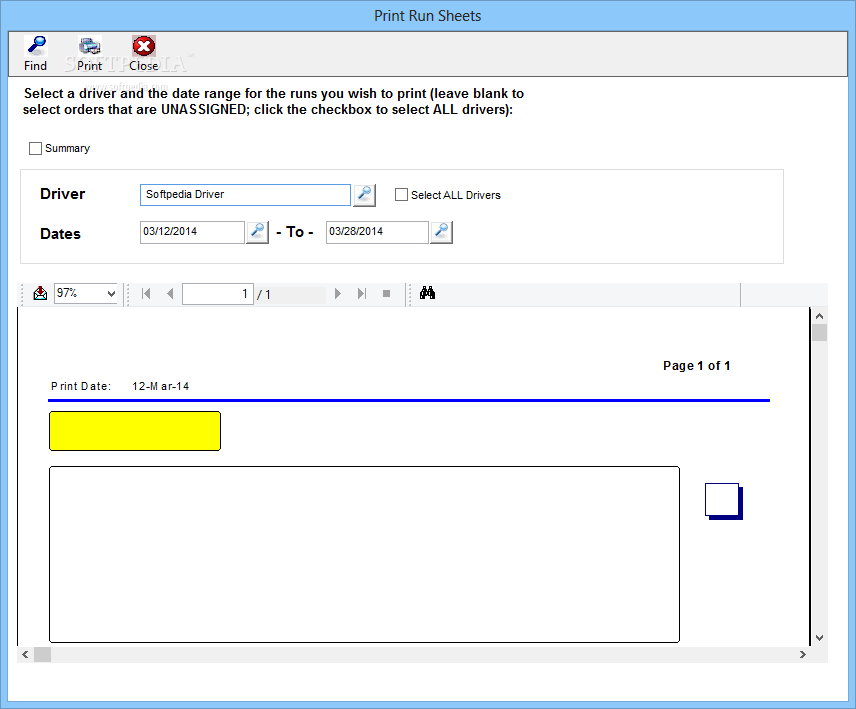The width and height of the screenshot is (856, 709).
Task: Open driver lookup magnifier button
Action: [364, 195]
